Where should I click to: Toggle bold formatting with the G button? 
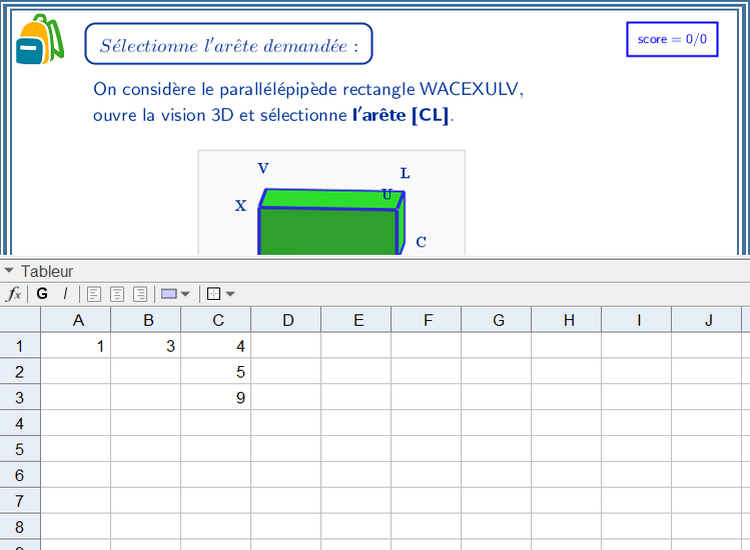tap(42, 294)
